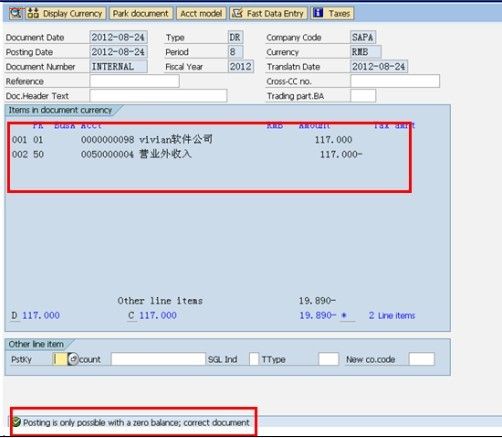Click the PstKy posting key field
Image resolution: width=502 pixels, height=438 pixels.
point(60,359)
